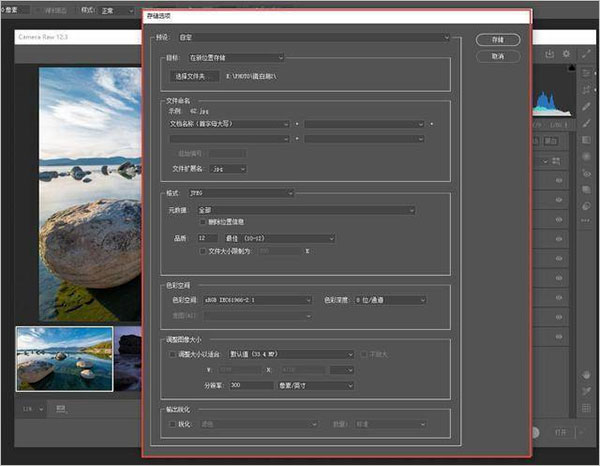Select the Spot removal tool

(586, 107)
